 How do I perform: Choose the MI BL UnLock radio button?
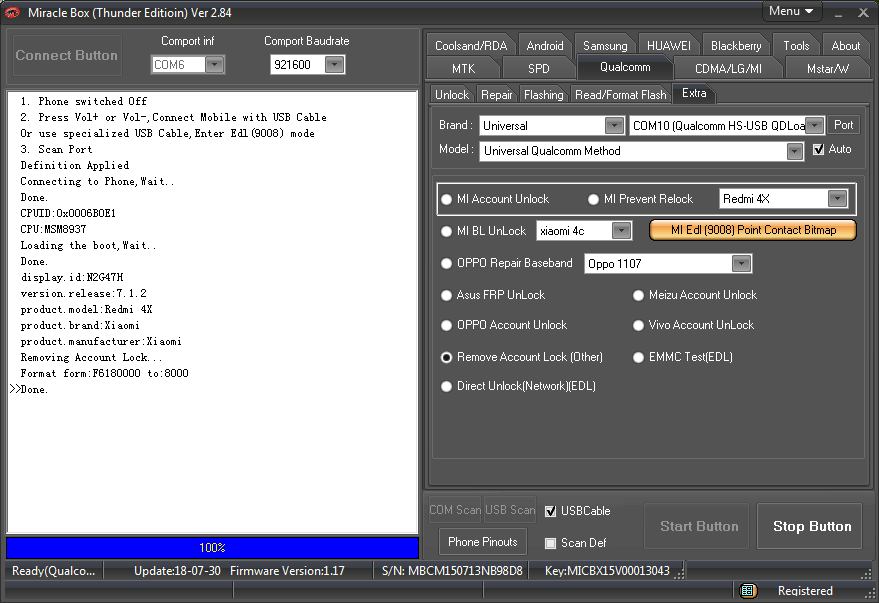[446, 231]
